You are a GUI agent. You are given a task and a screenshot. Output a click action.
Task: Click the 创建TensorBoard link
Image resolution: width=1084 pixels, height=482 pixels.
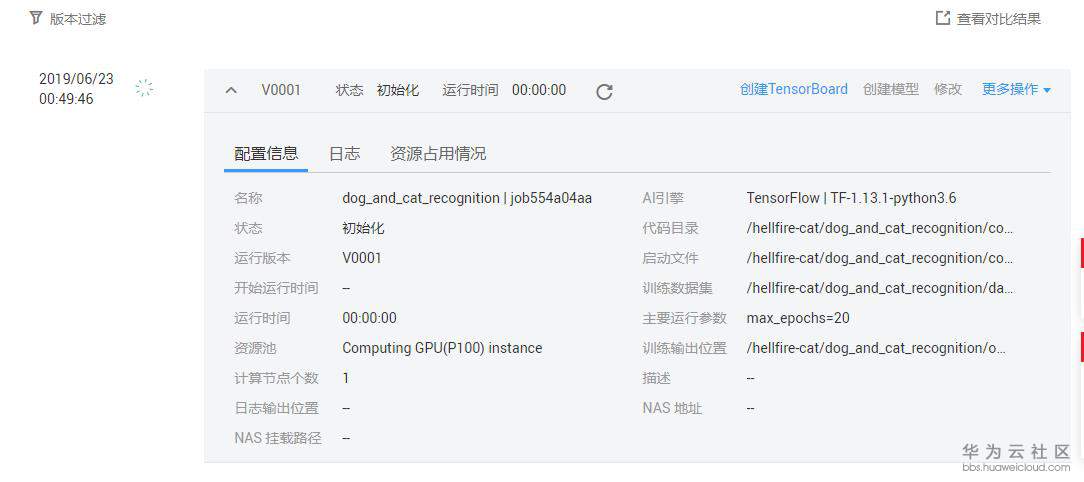click(794, 89)
